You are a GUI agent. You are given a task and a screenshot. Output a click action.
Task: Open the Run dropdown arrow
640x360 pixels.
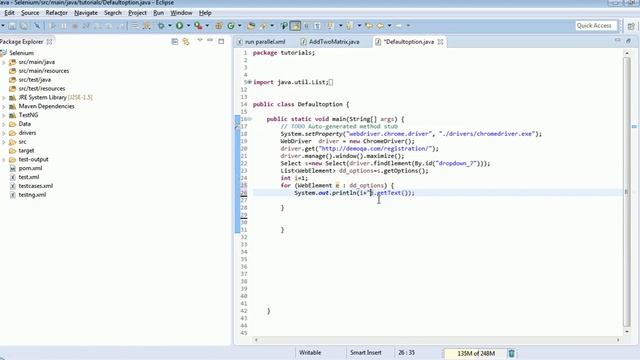188,26
